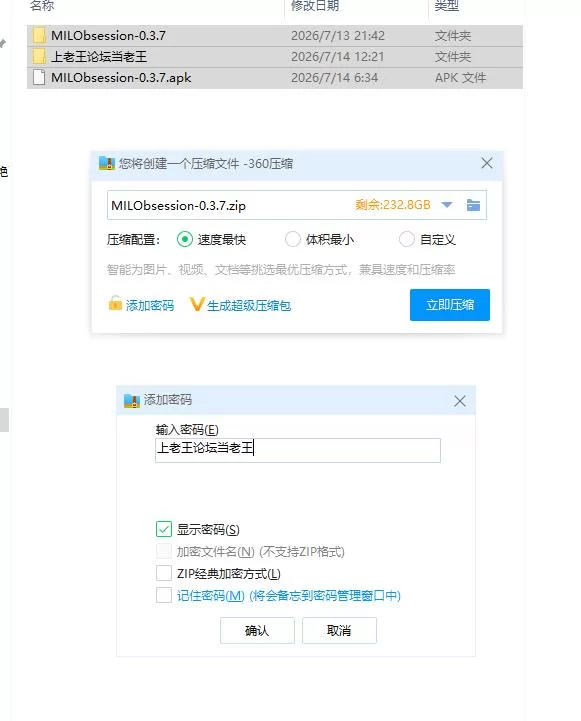Select the 上老王论坛当老王 folder icon
Viewport: 581px width, 721px height.
click(40, 57)
